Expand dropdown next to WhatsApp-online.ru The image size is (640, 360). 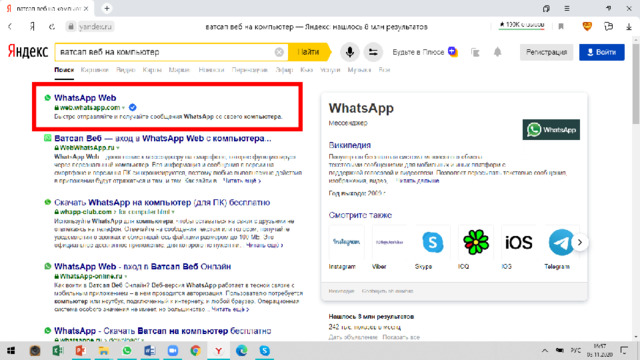[x=126, y=276]
